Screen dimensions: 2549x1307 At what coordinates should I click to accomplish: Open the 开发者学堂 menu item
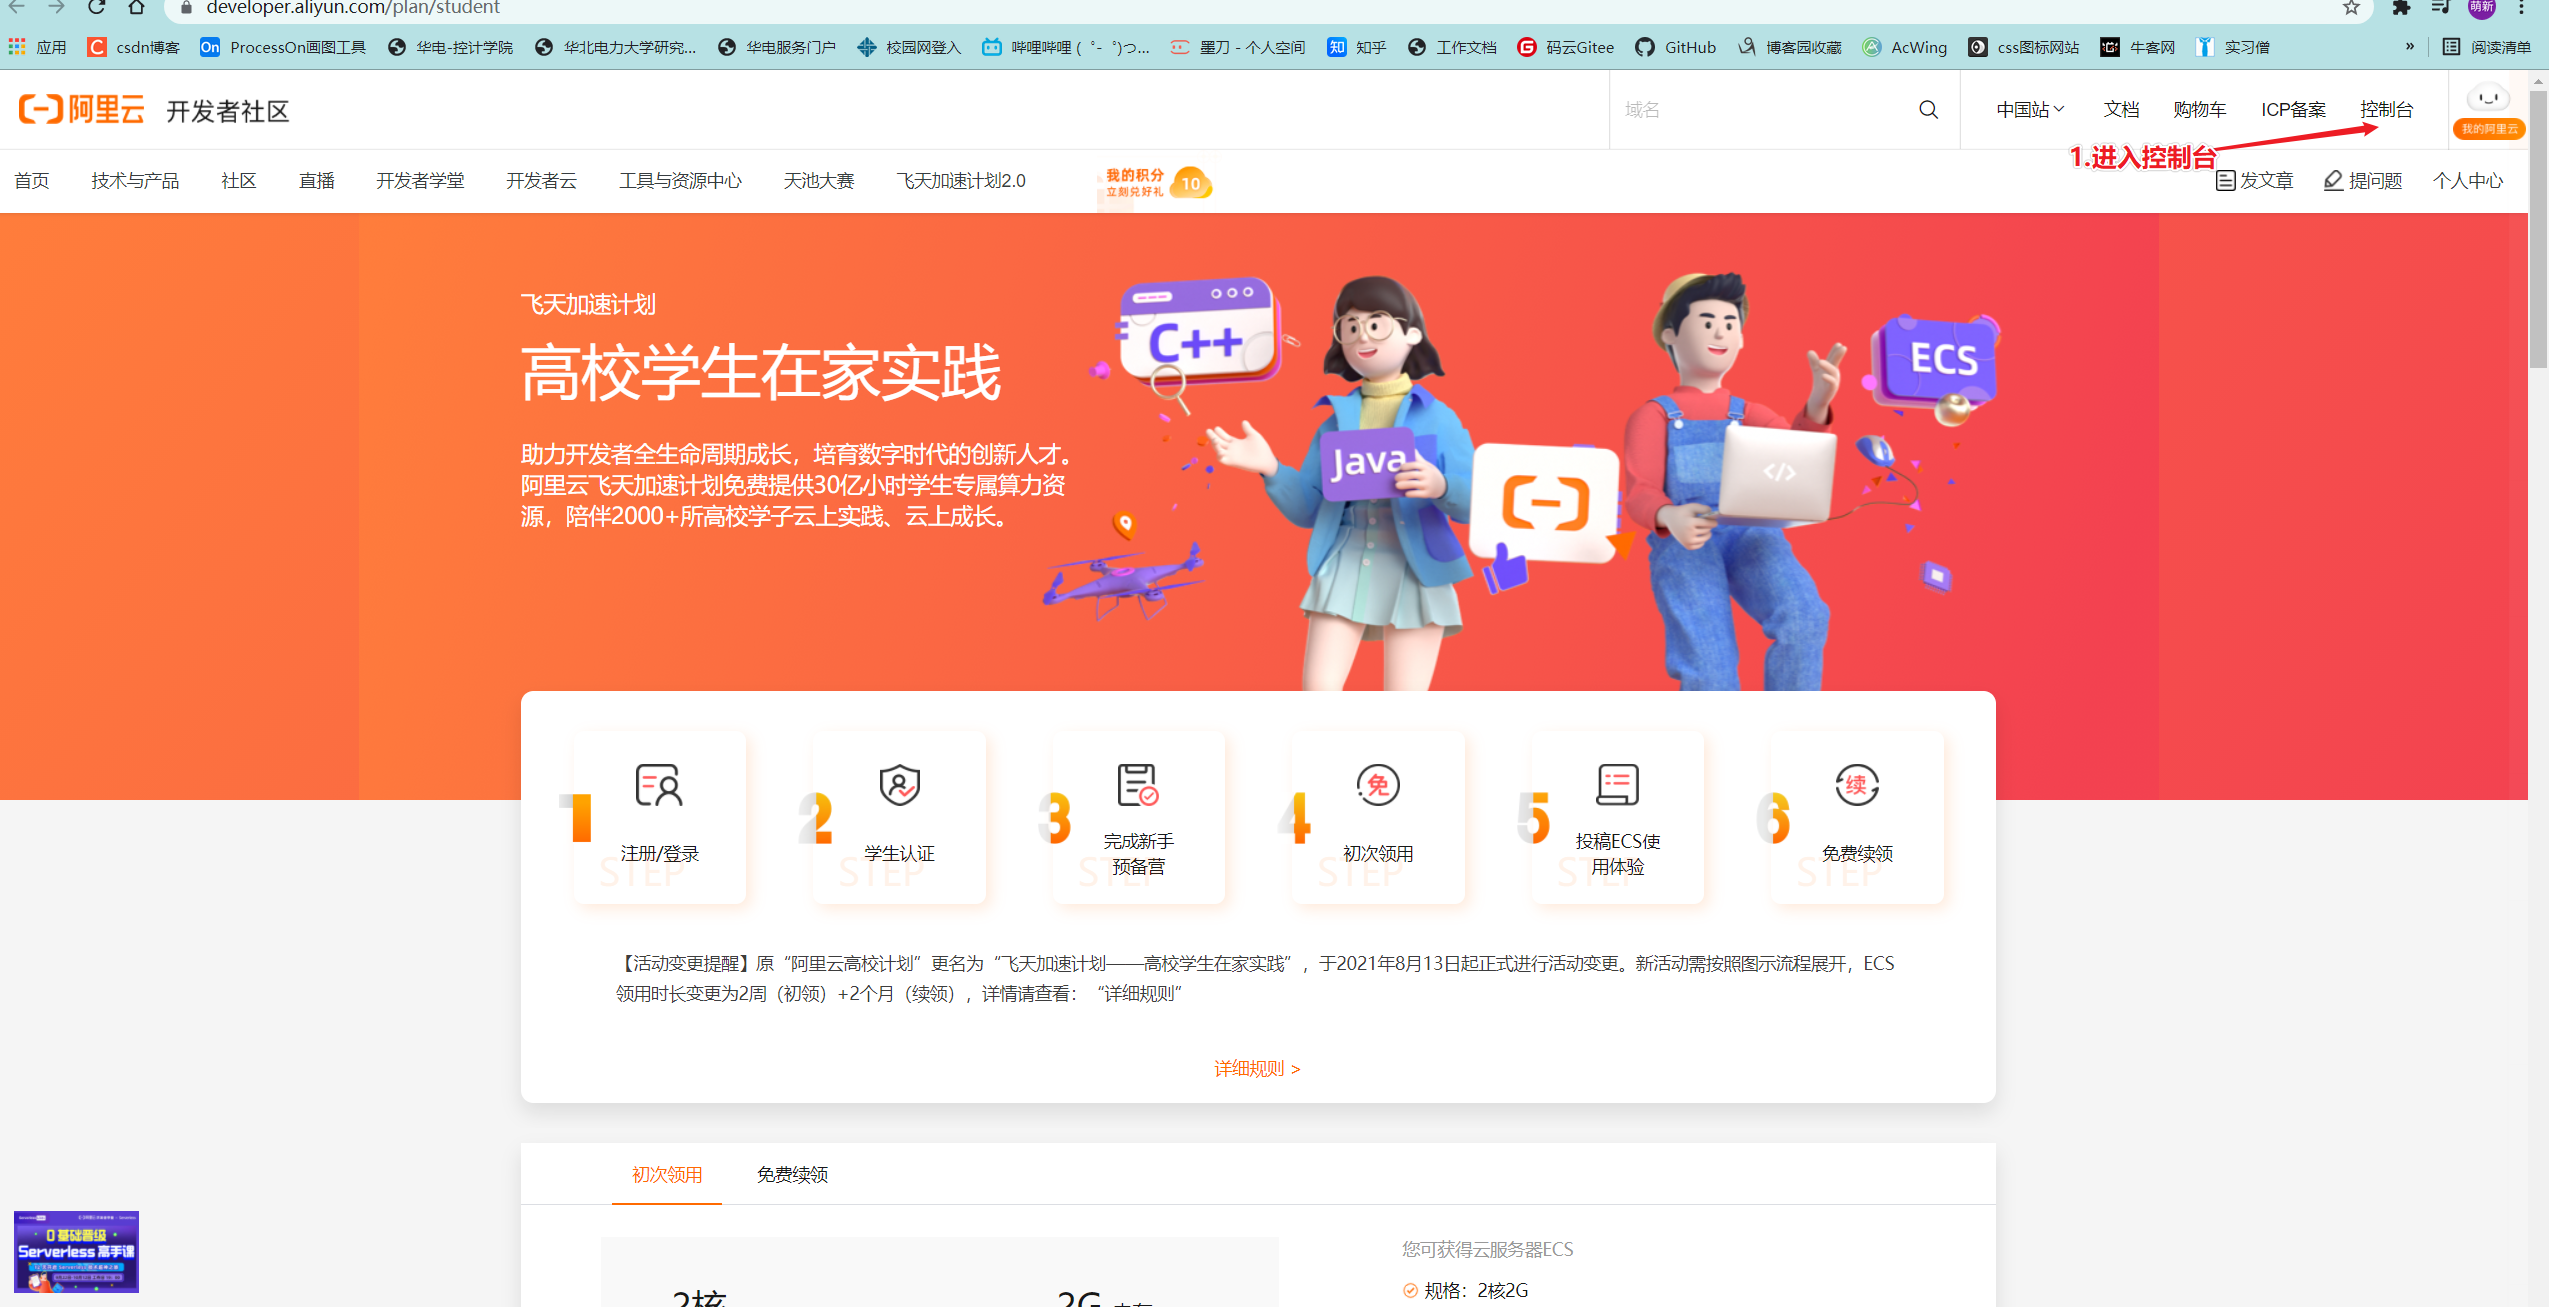coord(420,181)
